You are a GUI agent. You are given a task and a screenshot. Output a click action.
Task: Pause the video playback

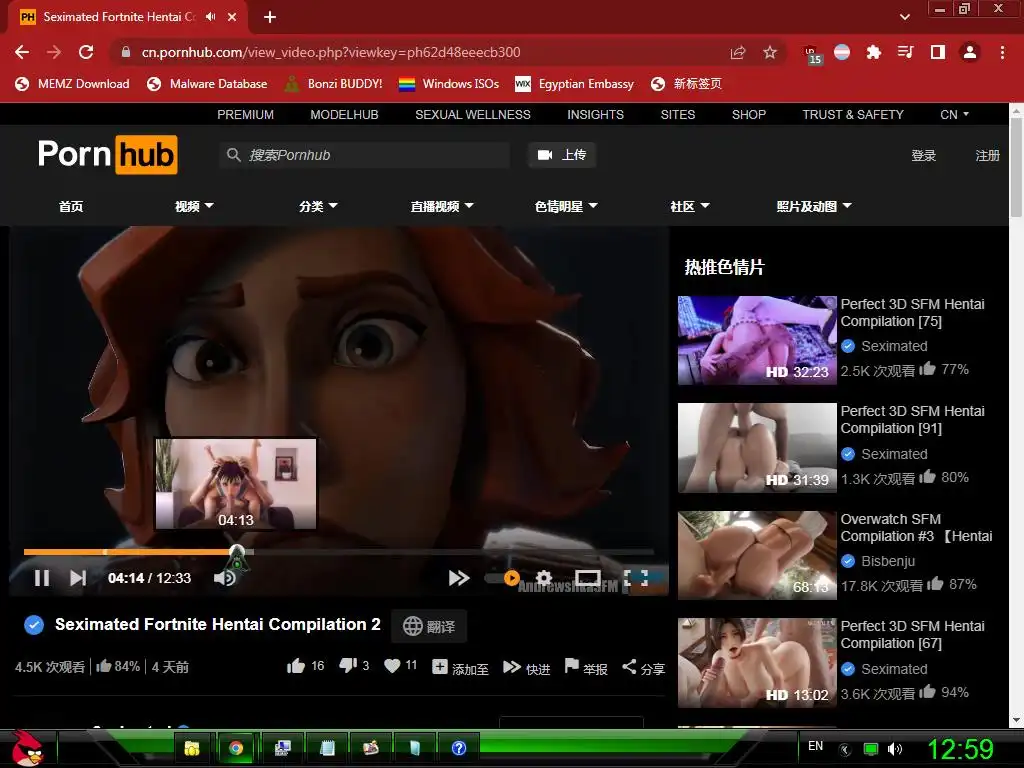point(42,578)
